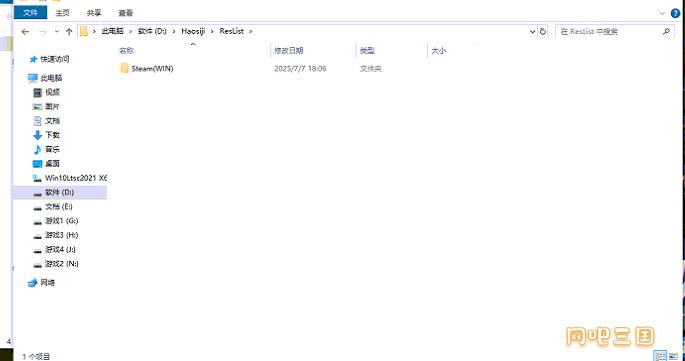Go forward with the forward arrow
The width and height of the screenshot is (685, 361).
[42, 31]
